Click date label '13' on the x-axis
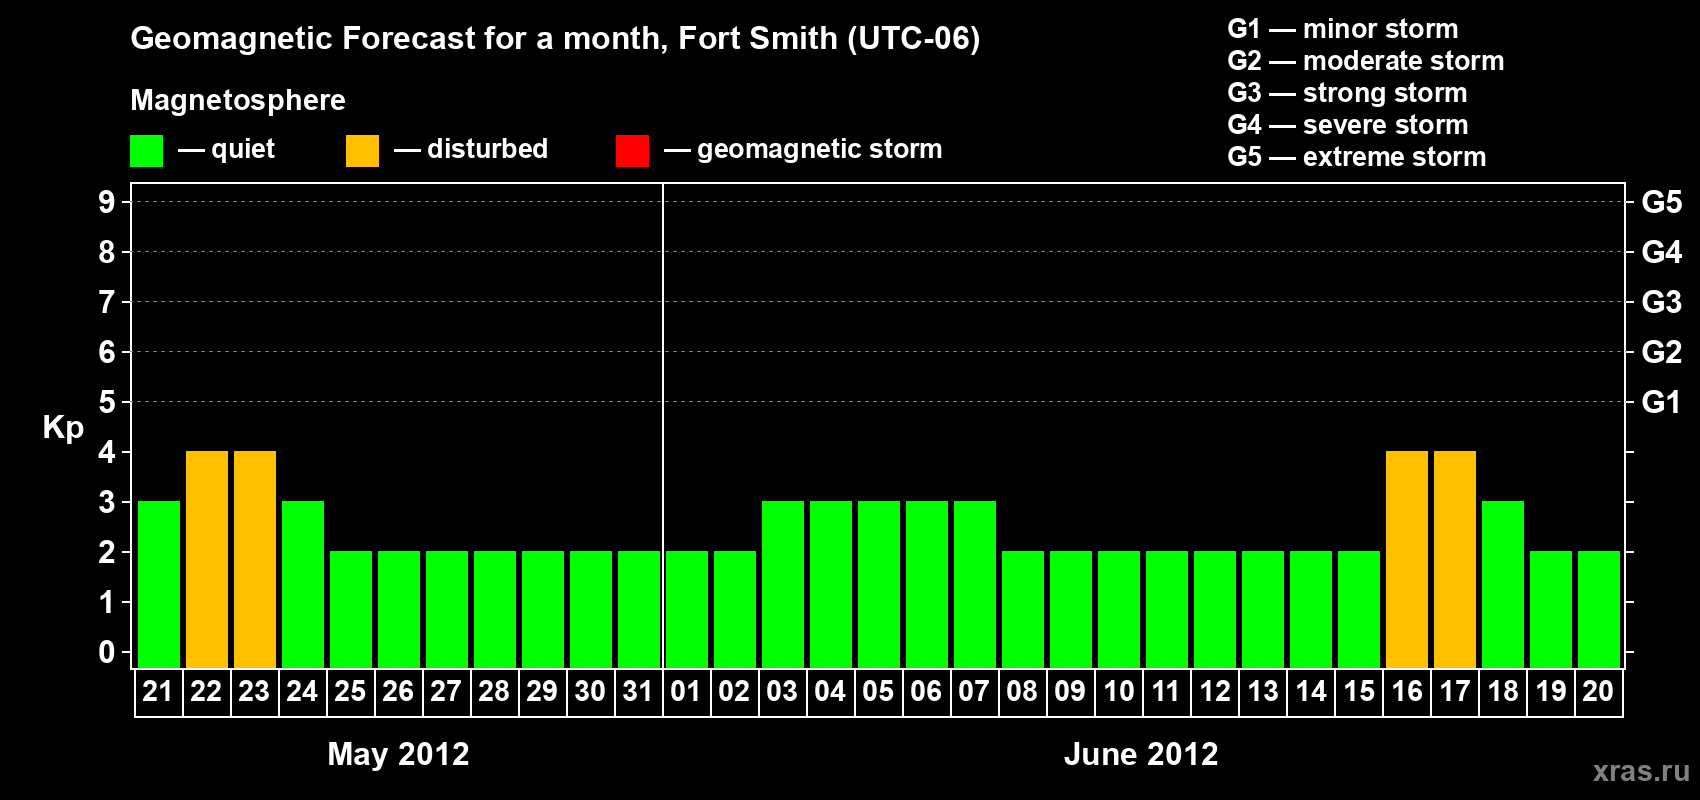The image size is (1700, 800). (x=1262, y=691)
